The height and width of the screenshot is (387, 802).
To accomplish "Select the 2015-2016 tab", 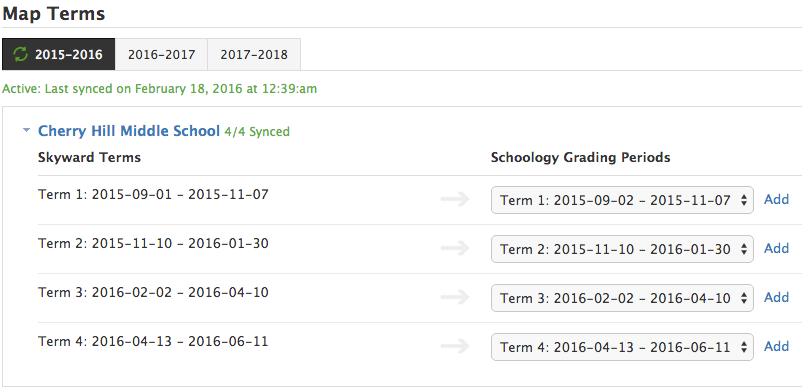I will pyautogui.click(x=58, y=54).
